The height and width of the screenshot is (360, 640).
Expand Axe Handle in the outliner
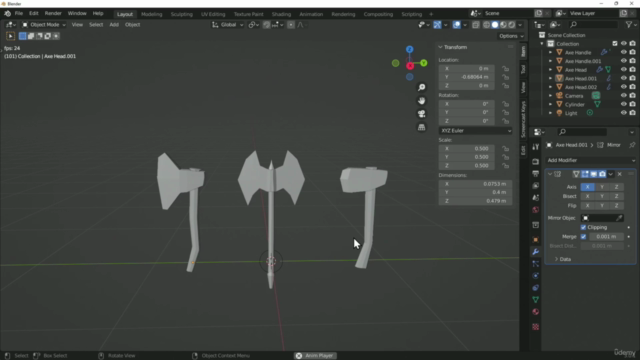pos(550,52)
